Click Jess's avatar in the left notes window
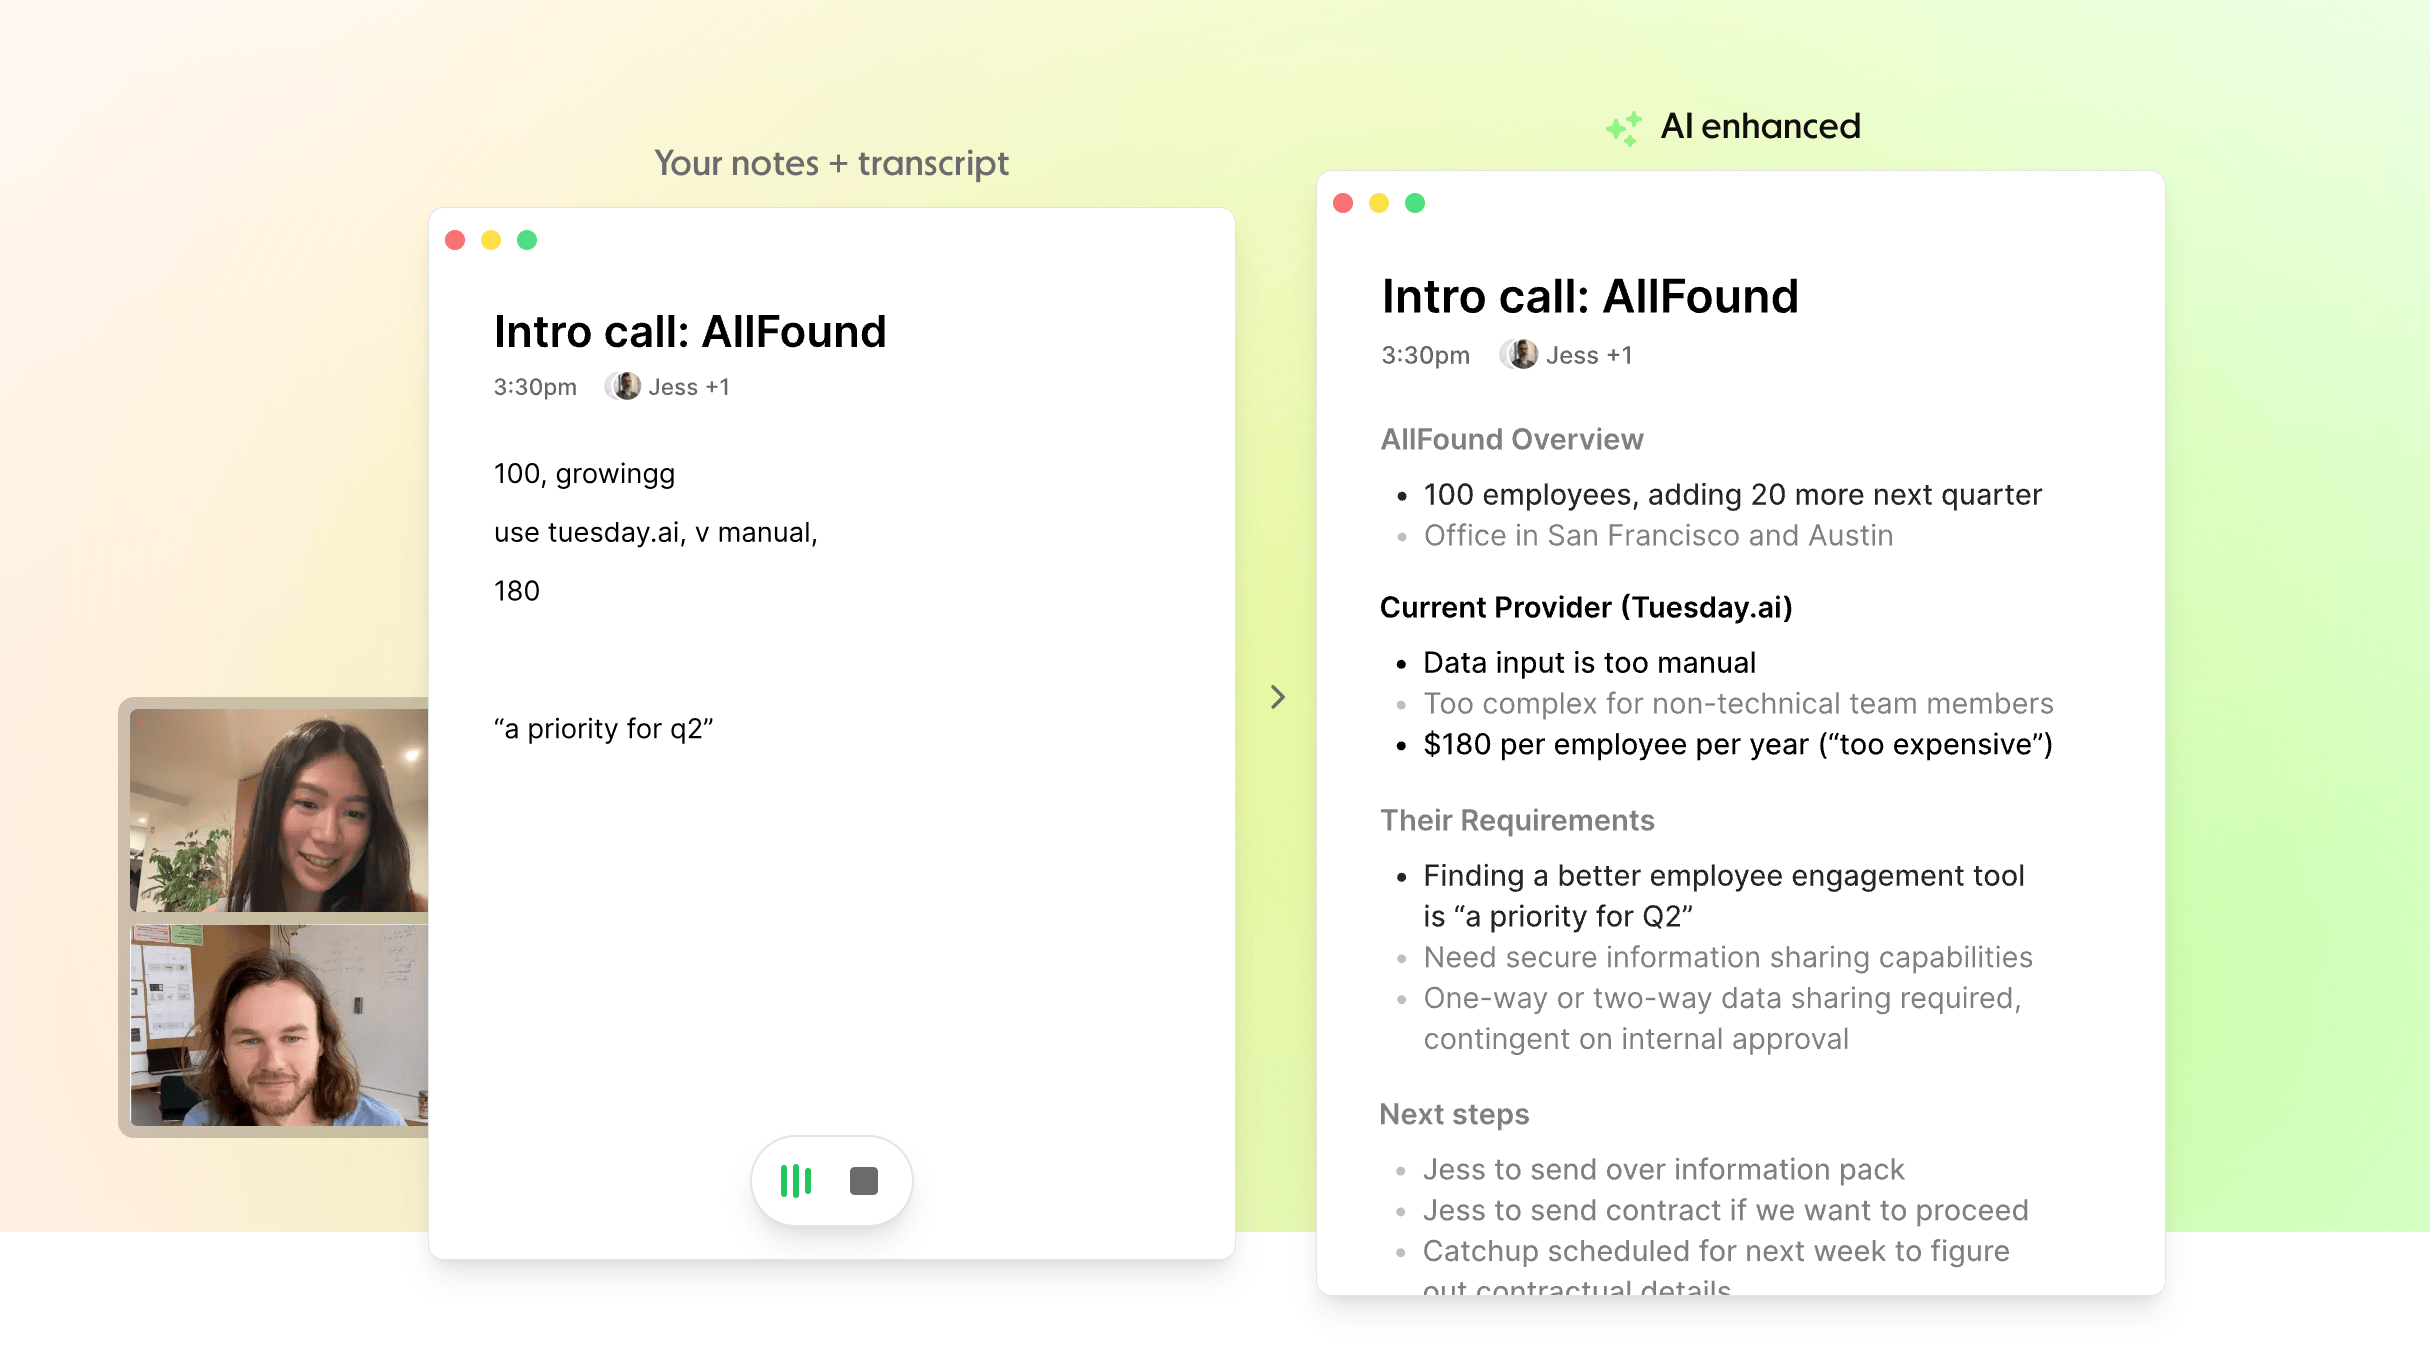 pyautogui.click(x=626, y=387)
